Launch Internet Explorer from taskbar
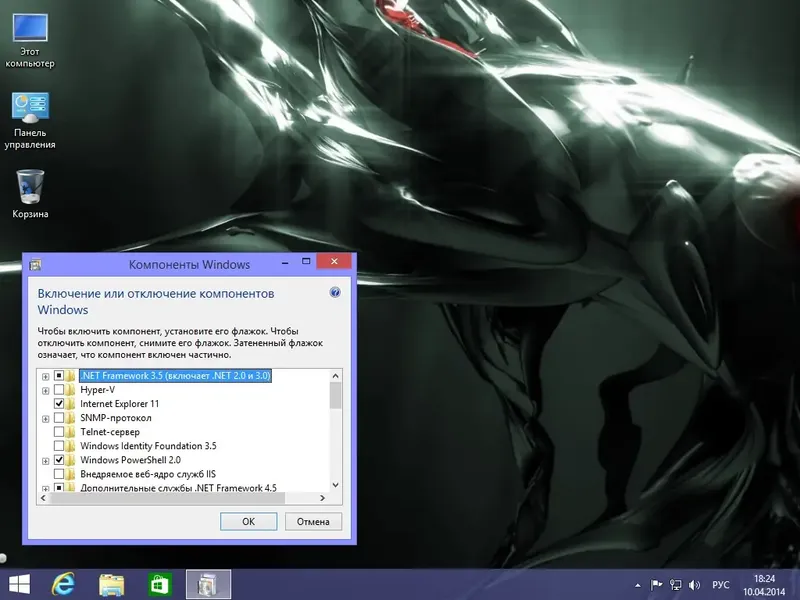 tap(63, 584)
